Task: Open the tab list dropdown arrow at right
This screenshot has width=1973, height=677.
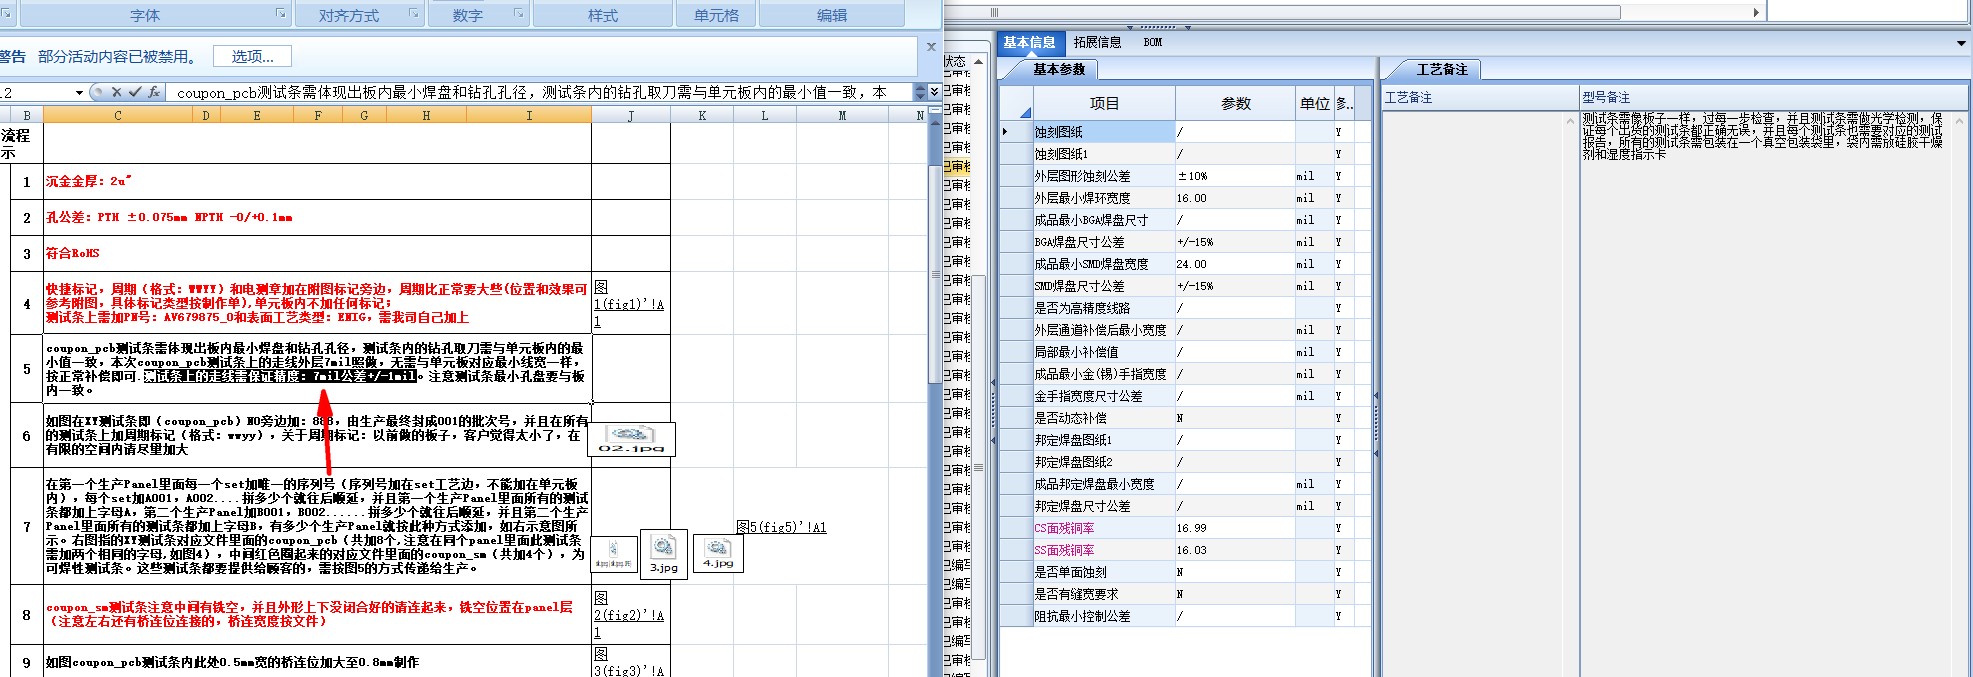Action: [x=1961, y=43]
